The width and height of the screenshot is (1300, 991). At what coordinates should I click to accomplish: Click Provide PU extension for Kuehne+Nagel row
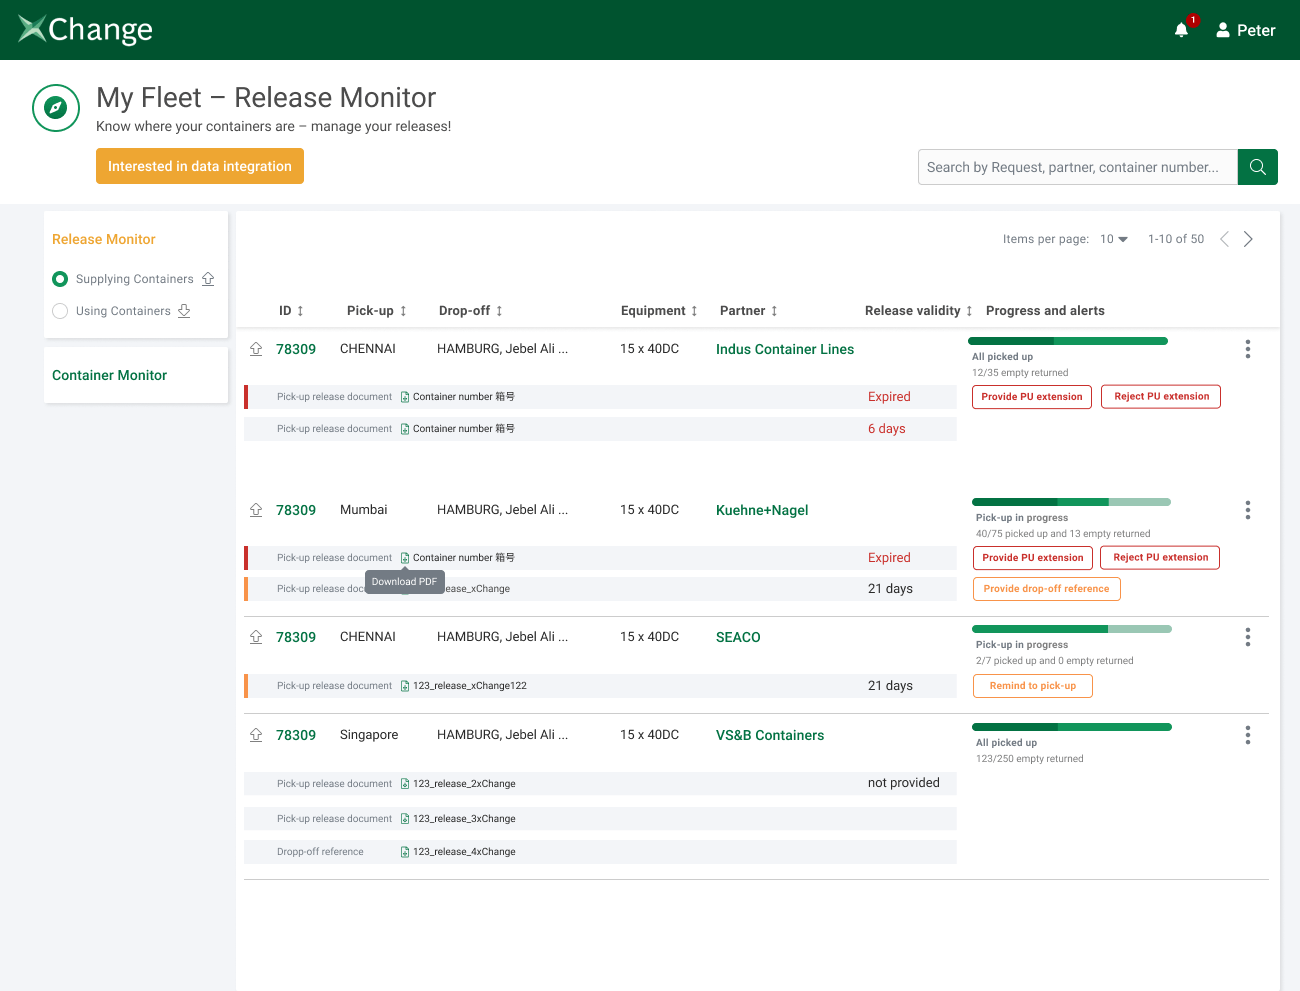pos(1033,558)
